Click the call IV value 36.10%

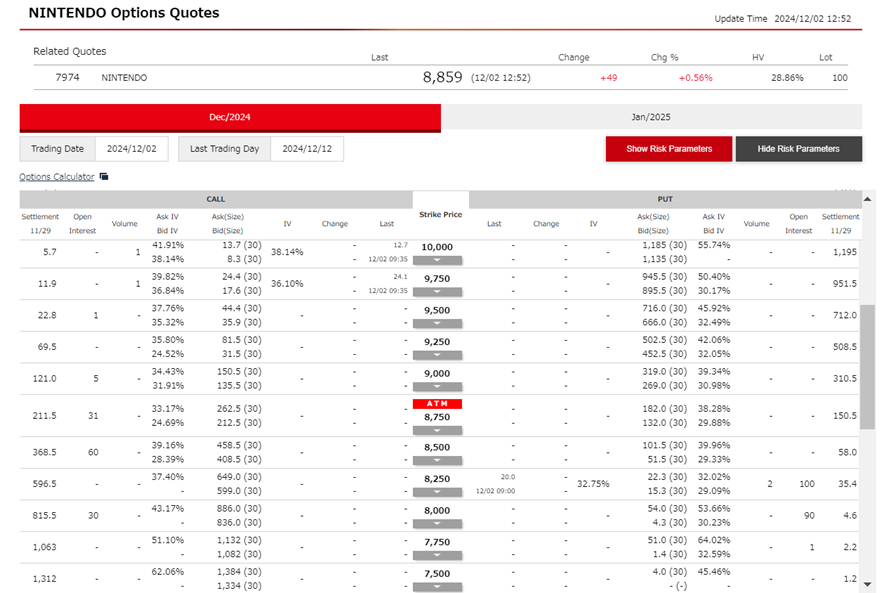tap(287, 284)
